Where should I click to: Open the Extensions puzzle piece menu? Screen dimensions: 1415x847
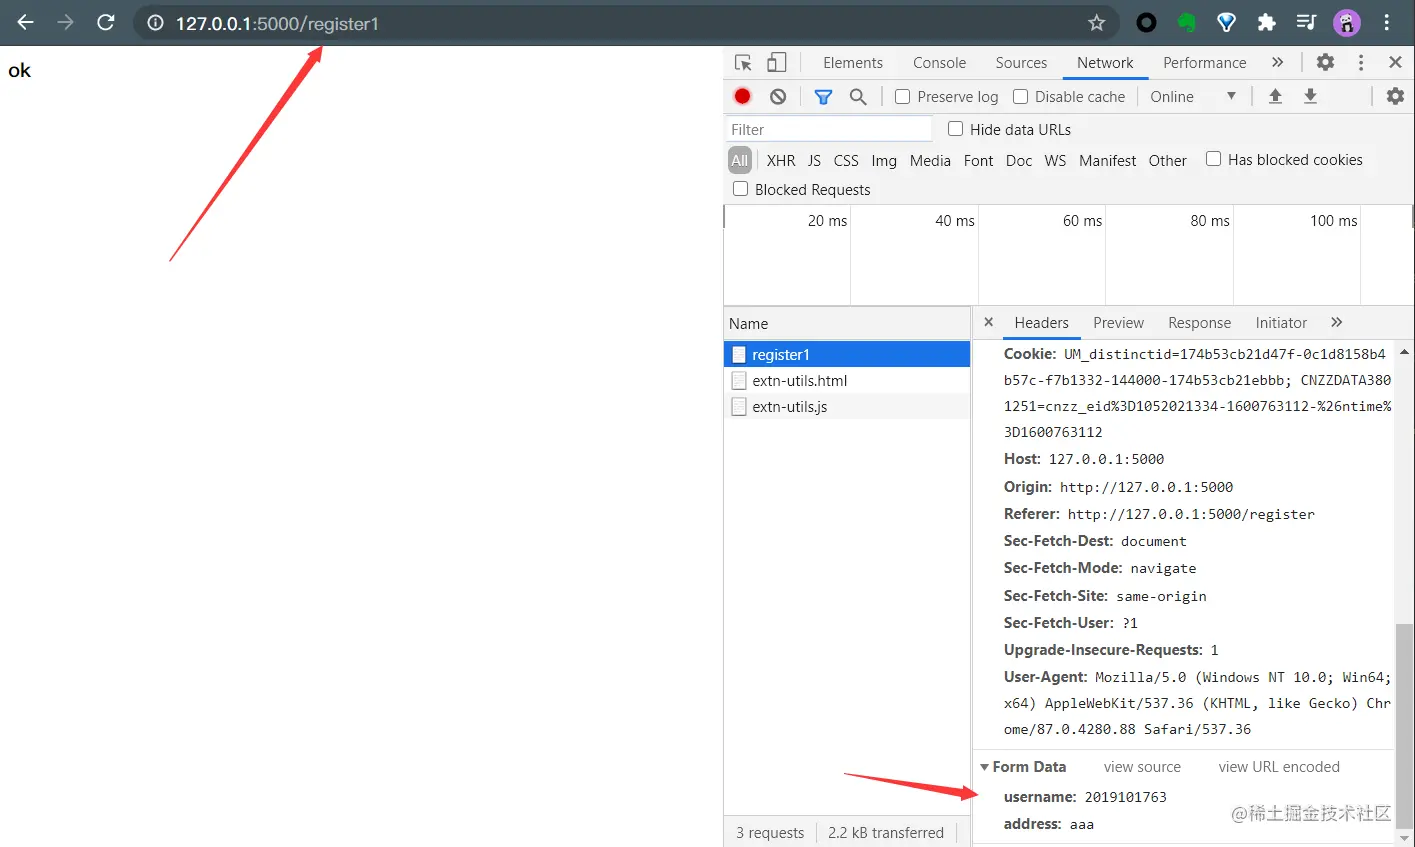(1266, 22)
